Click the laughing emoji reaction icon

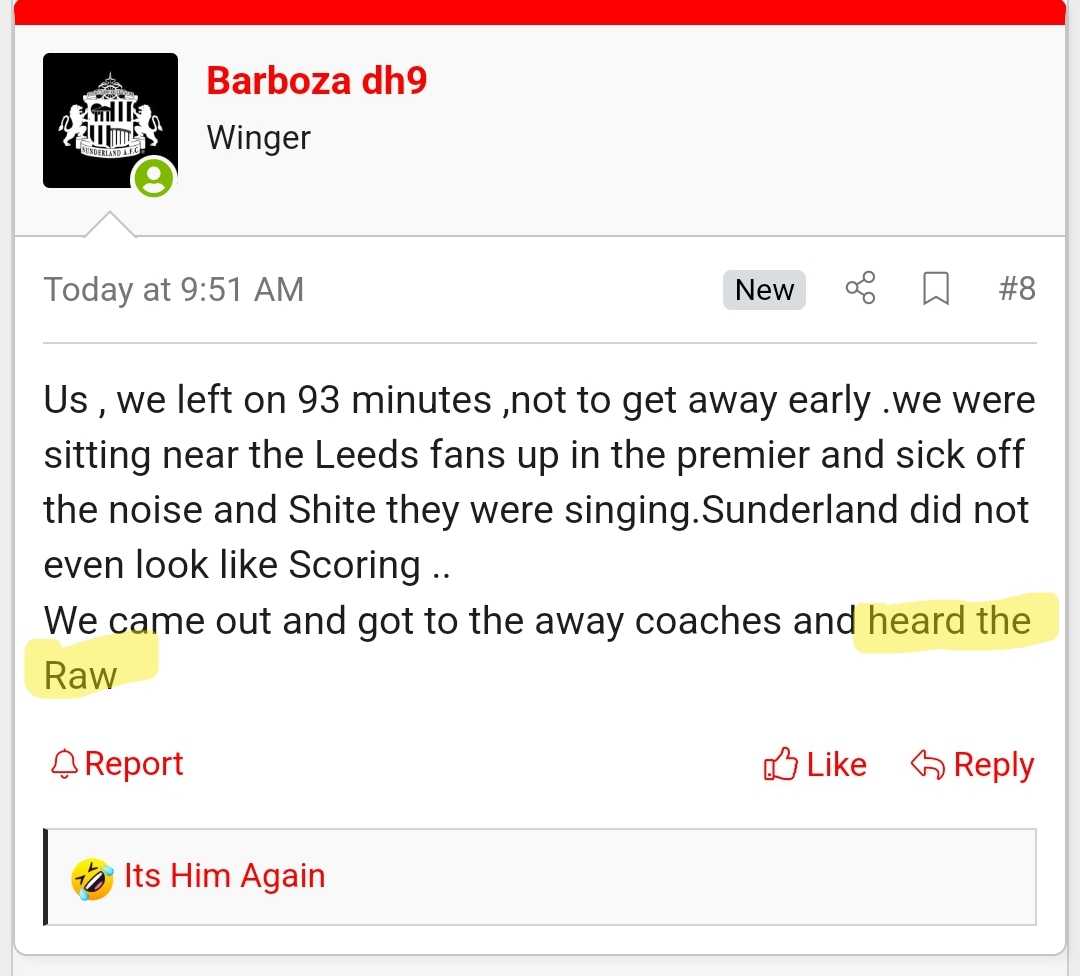(92, 879)
